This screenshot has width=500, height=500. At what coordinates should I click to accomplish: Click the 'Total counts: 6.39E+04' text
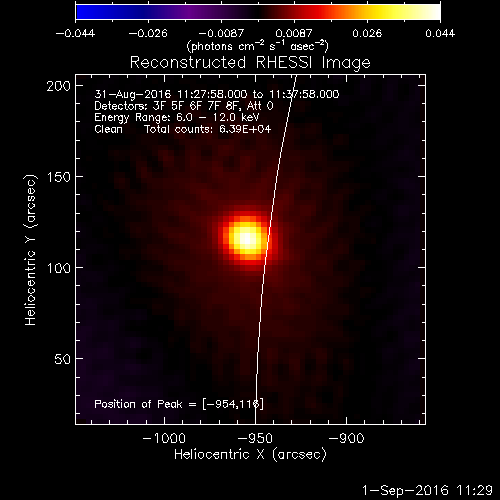[x=207, y=129]
